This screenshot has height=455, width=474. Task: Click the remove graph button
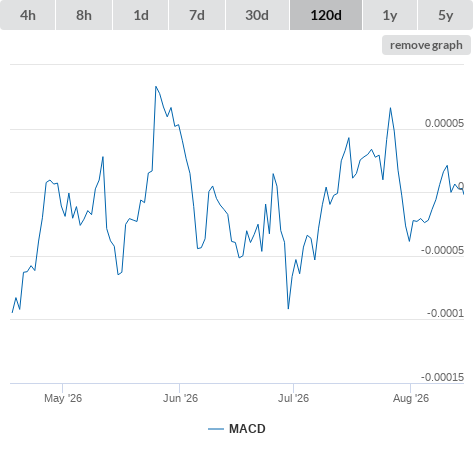[426, 45]
